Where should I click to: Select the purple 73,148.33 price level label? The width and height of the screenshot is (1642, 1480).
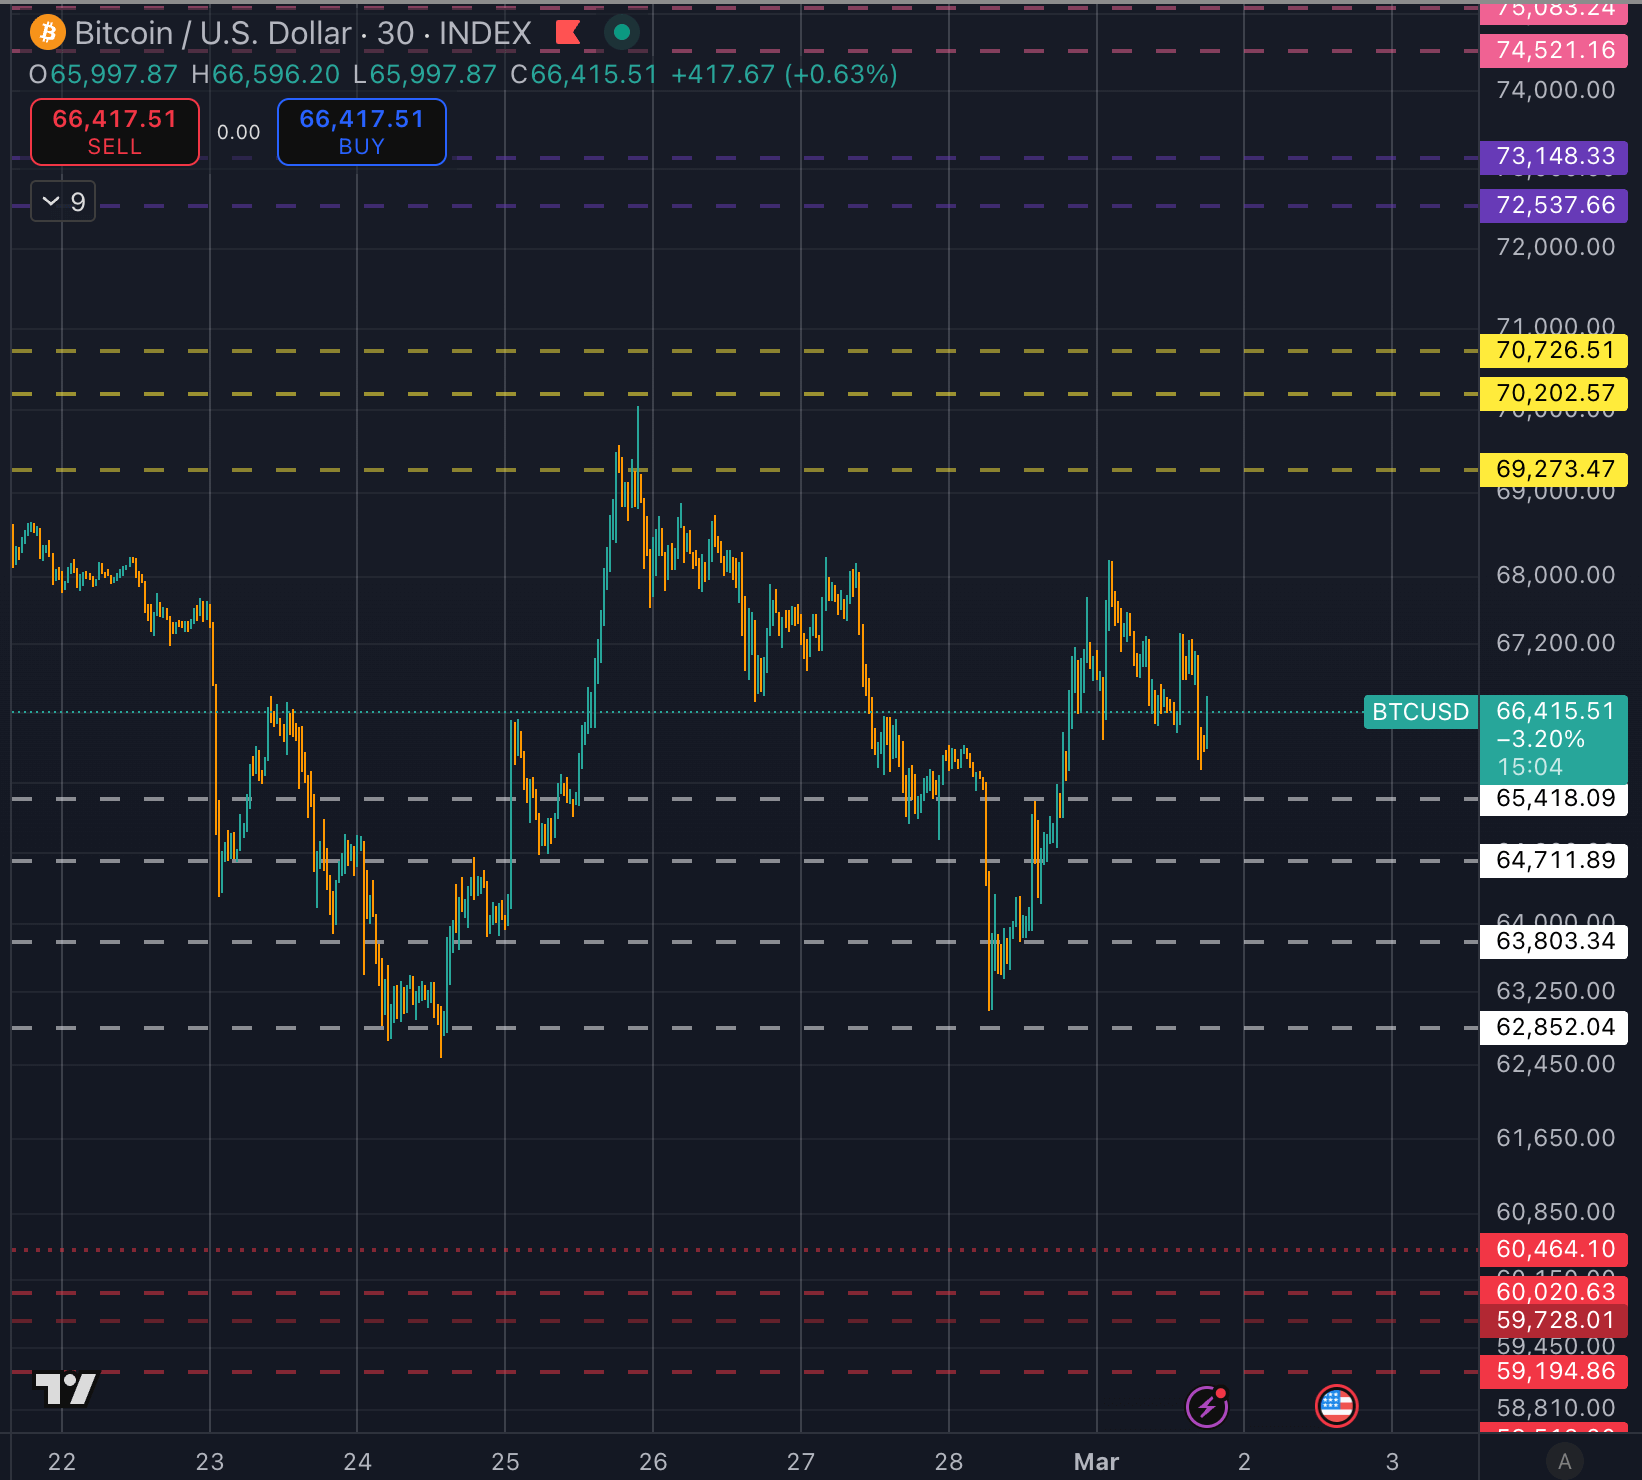pos(1554,157)
